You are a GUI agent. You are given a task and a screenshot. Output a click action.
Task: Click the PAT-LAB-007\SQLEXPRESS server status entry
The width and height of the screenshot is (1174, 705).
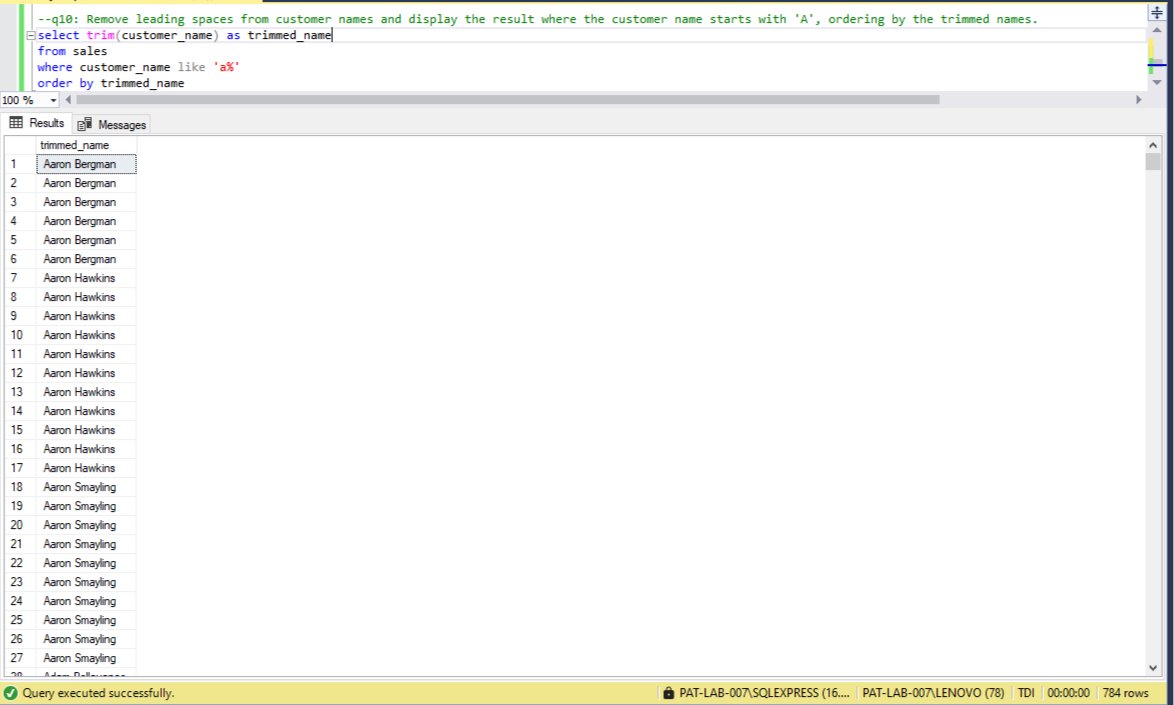(764, 693)
